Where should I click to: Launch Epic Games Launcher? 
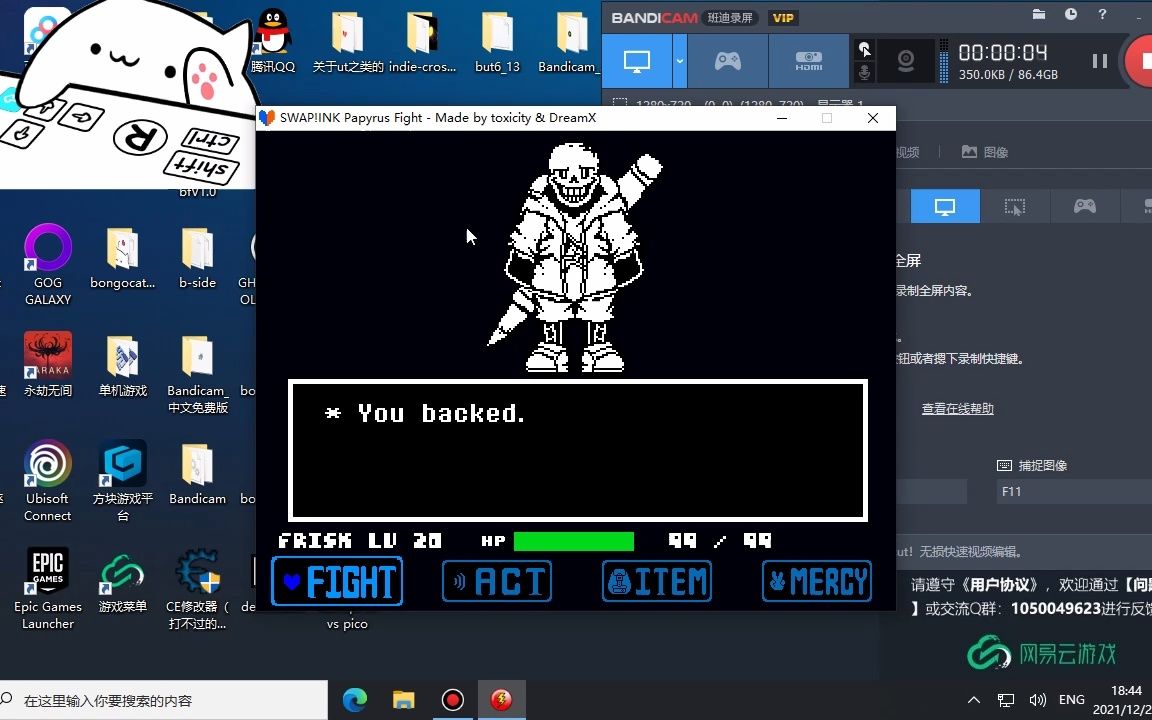(48, 589)
